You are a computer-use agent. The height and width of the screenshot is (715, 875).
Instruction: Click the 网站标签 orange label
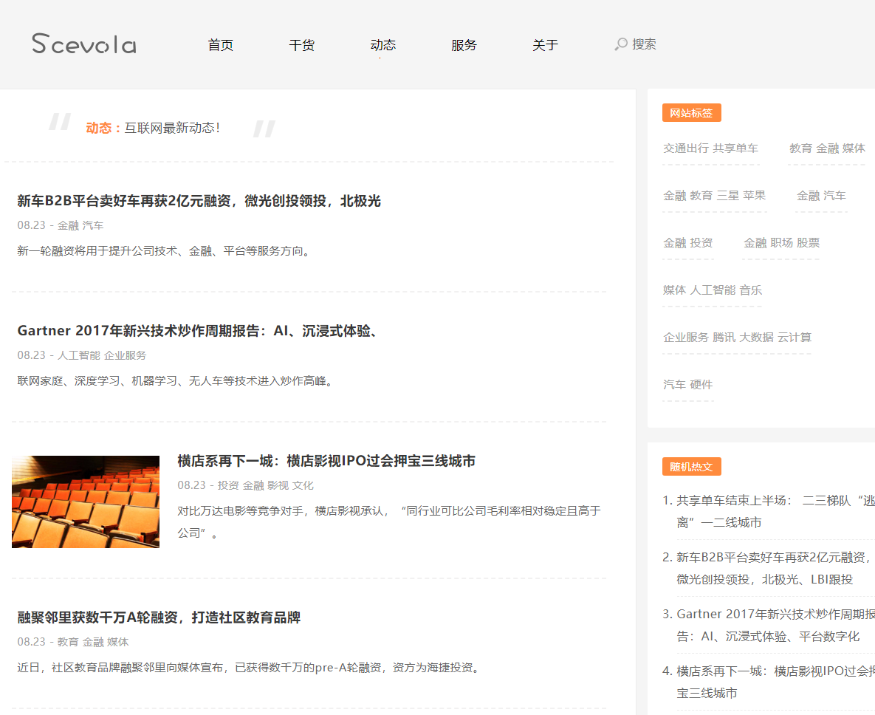coord(691,113)
